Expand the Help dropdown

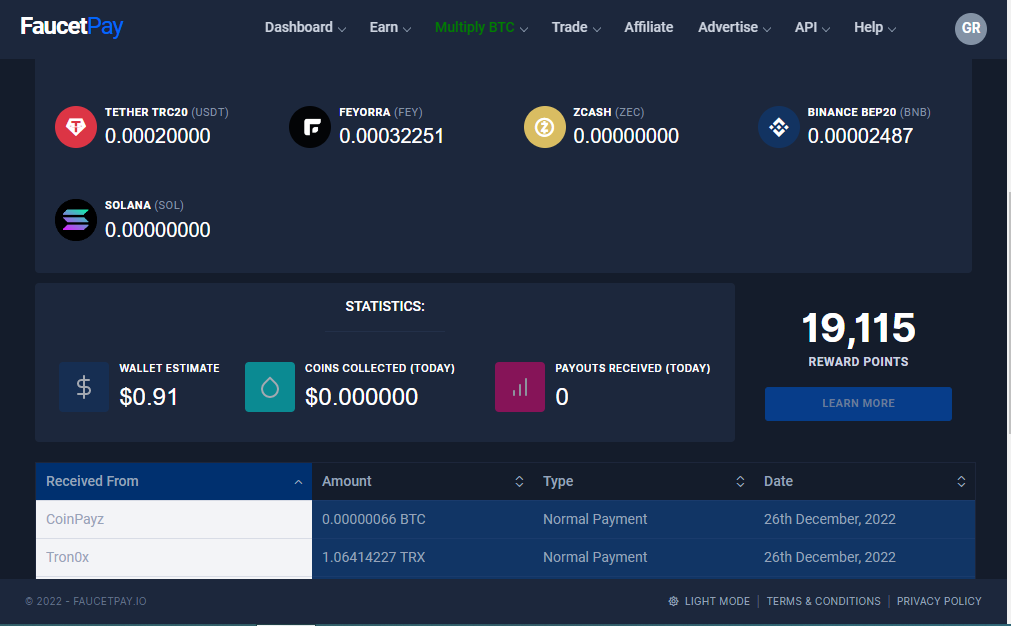point(875,28)
